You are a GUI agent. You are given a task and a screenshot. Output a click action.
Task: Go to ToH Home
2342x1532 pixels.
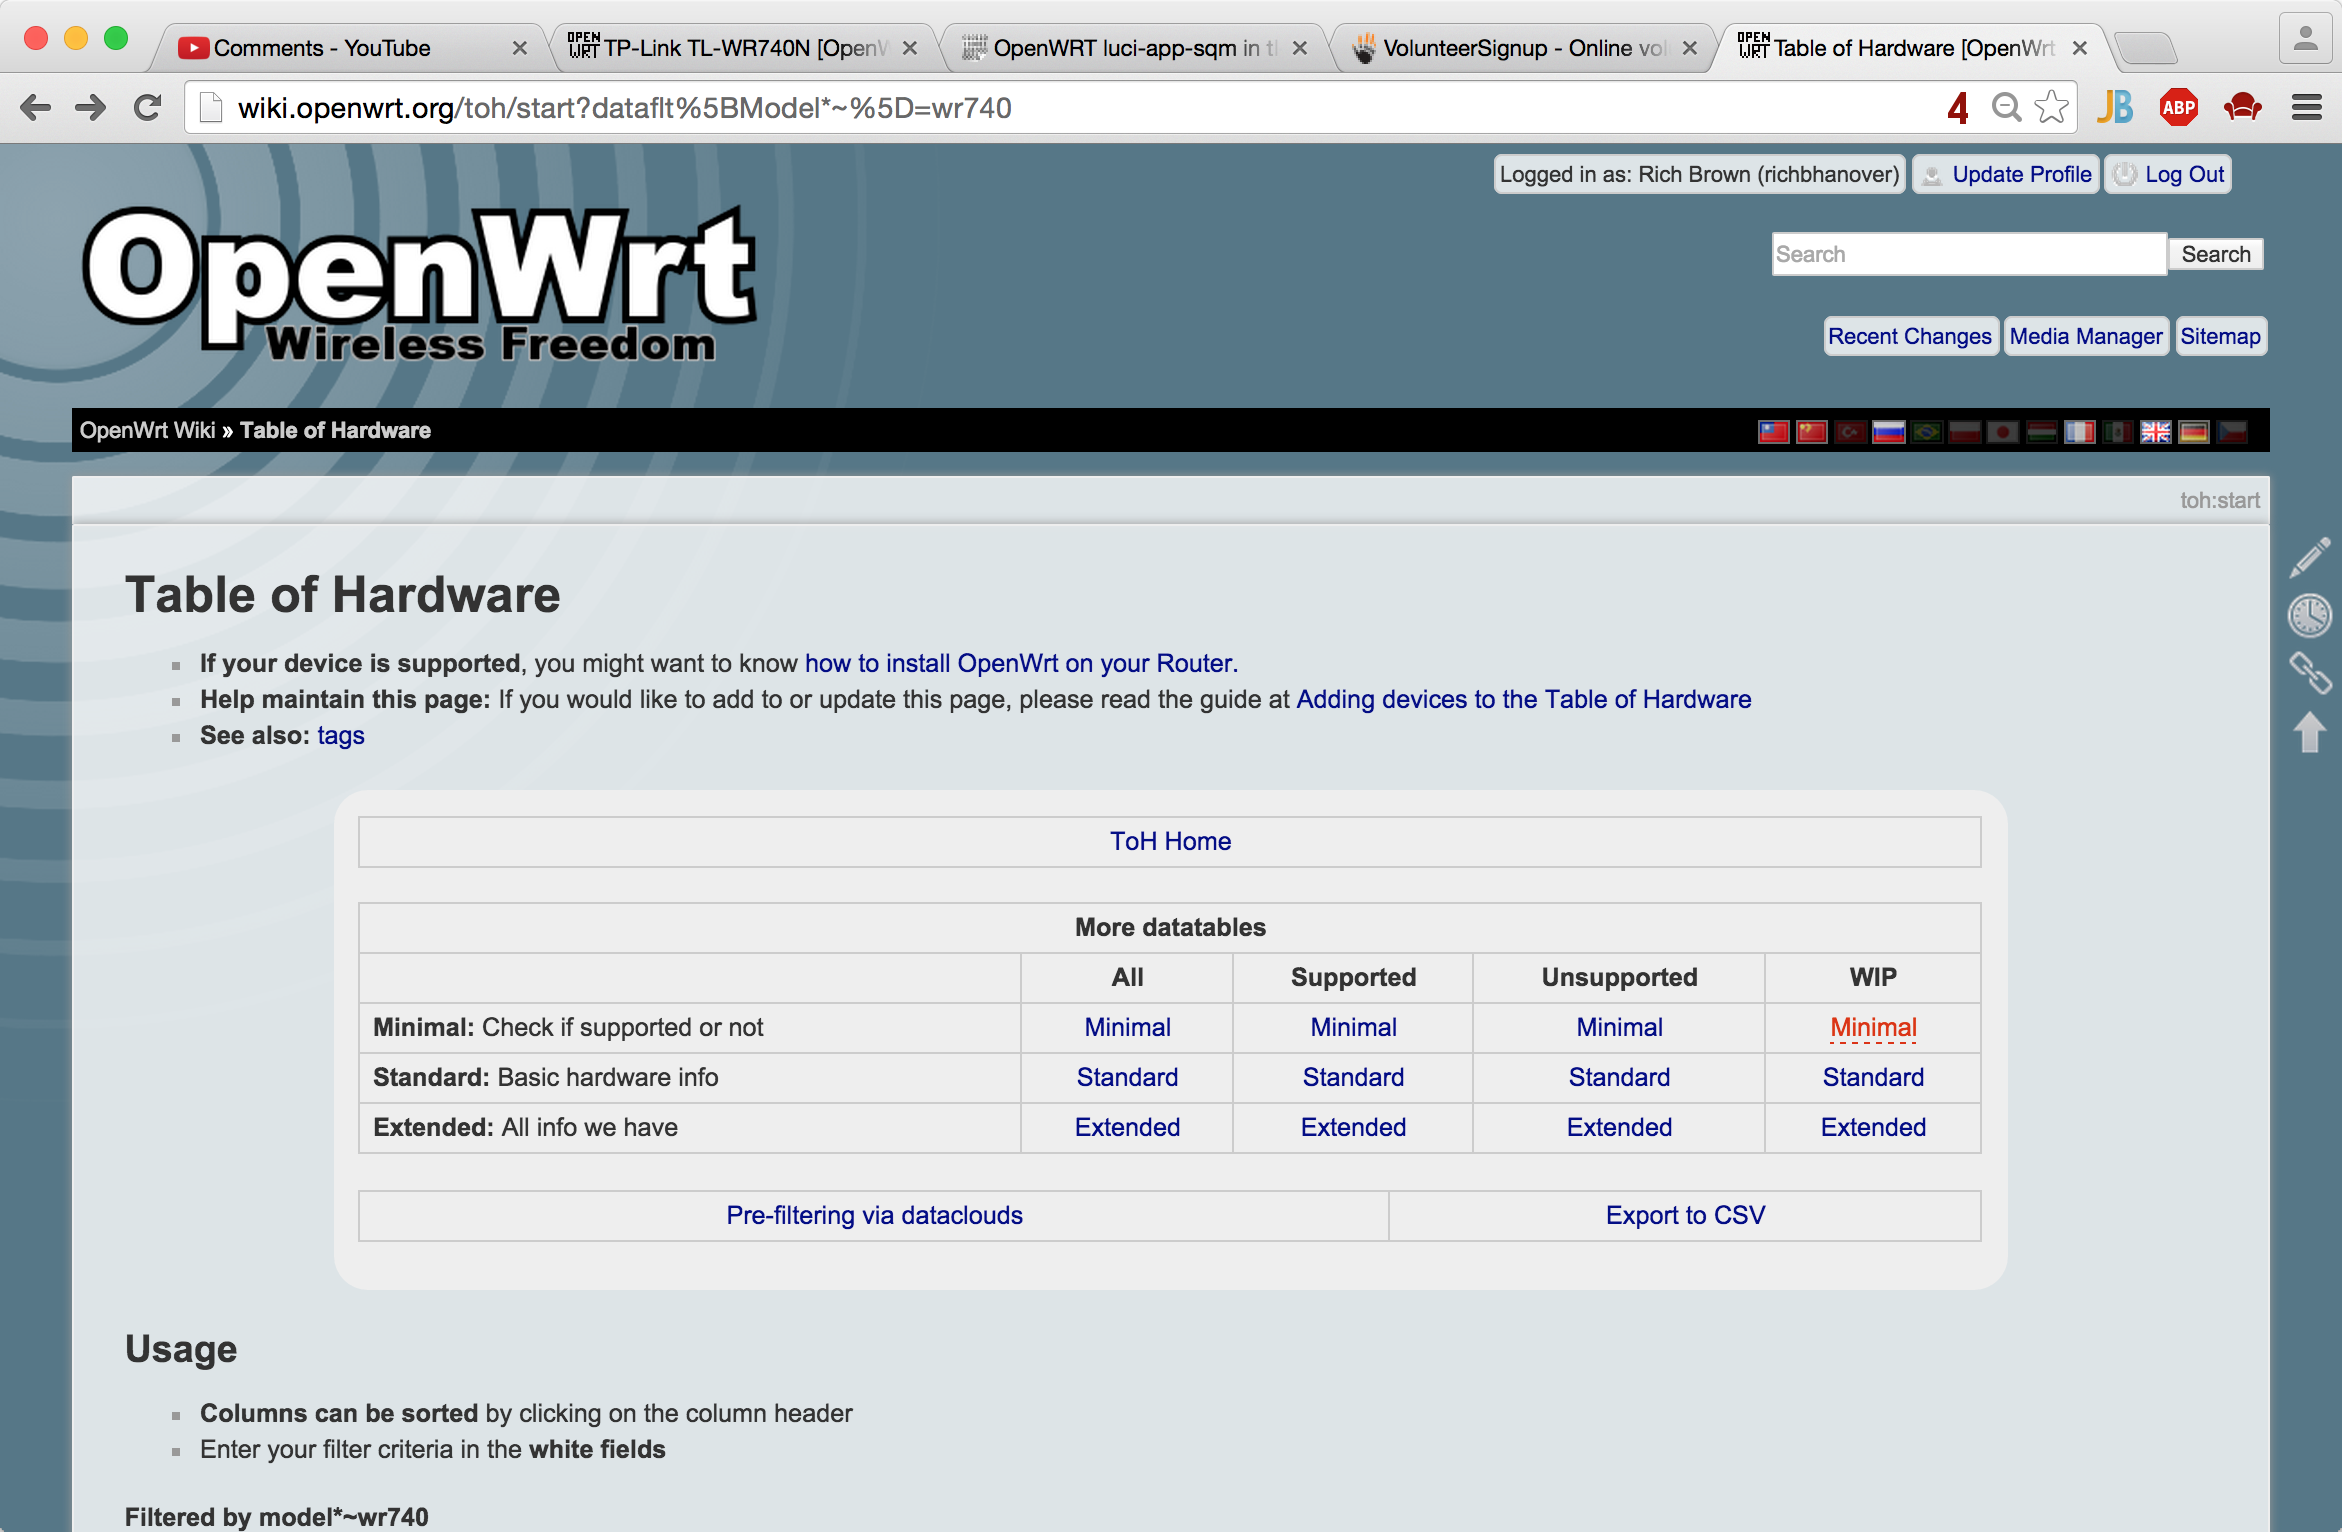click(1170, 841)
